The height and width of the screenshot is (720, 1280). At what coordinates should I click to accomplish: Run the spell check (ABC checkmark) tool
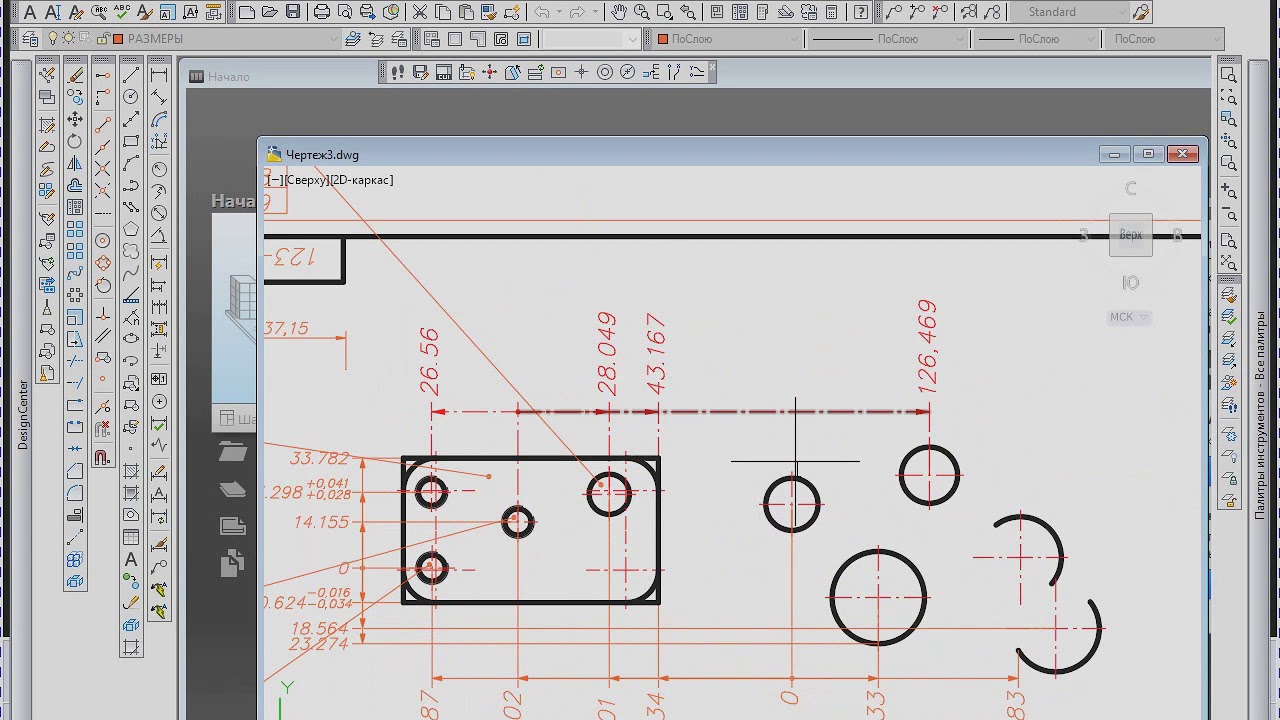pos(124,12)
